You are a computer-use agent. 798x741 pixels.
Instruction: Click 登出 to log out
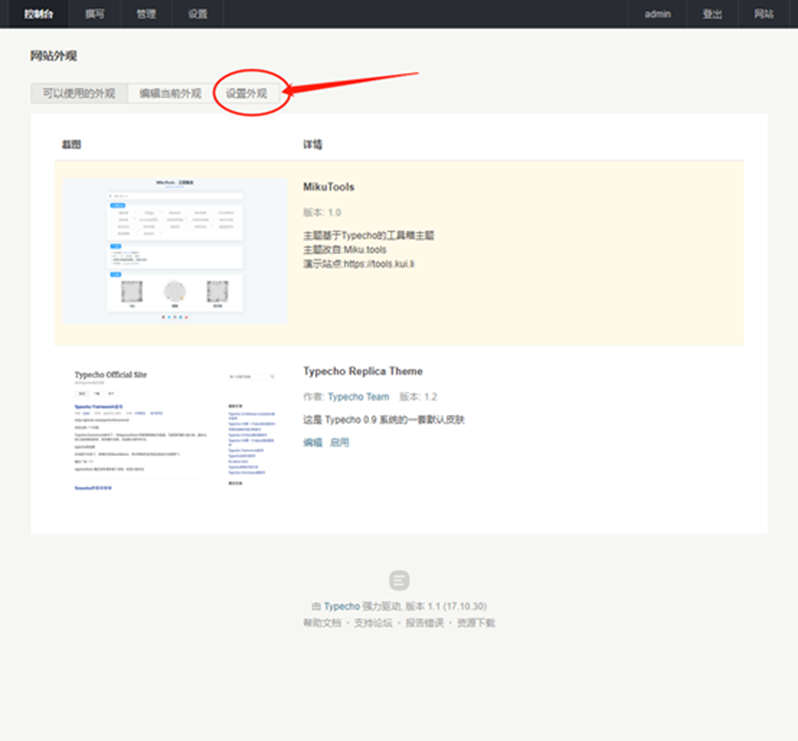coord(712,14)
